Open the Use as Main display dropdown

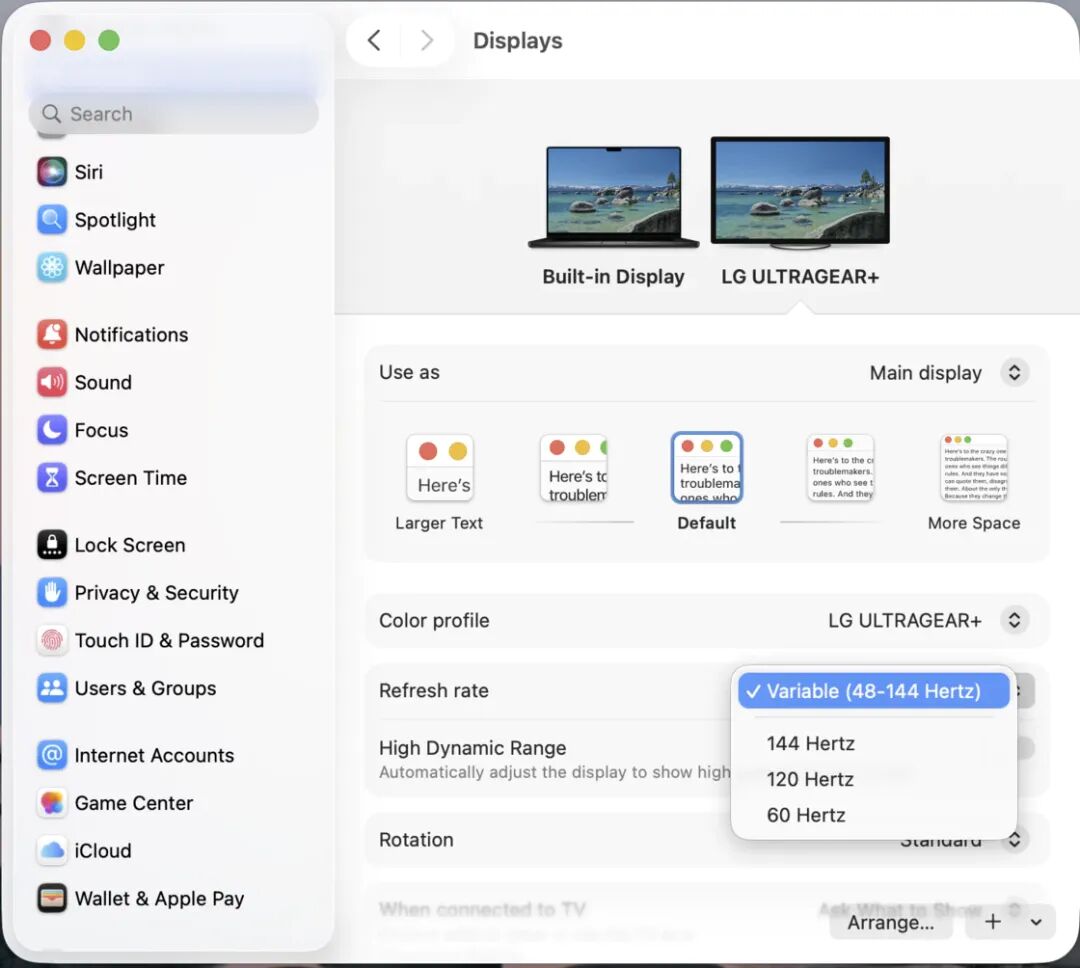(1014, 373)
